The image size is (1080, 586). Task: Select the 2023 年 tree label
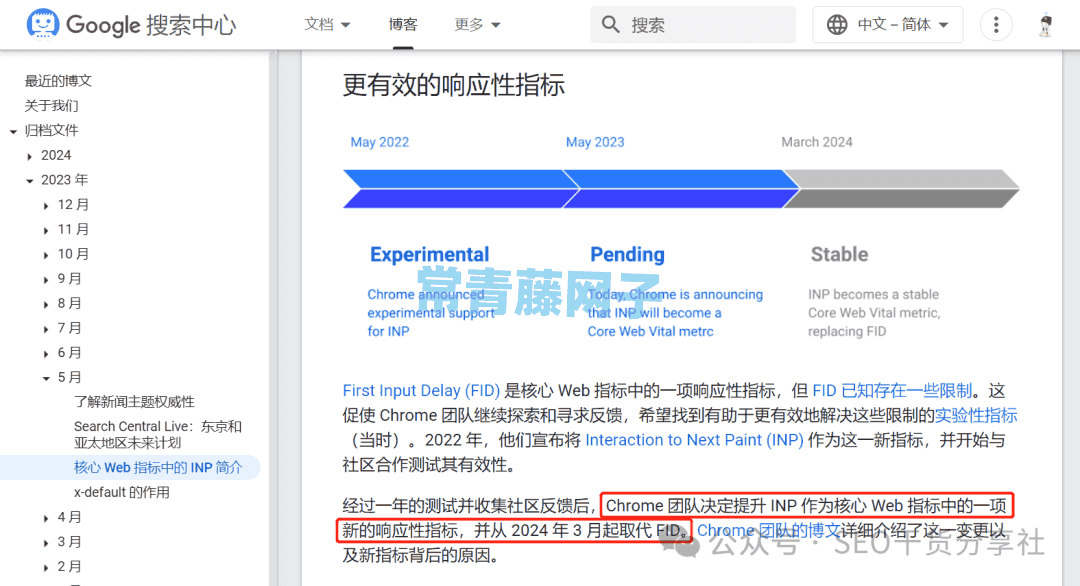click(x=65, y=180)
